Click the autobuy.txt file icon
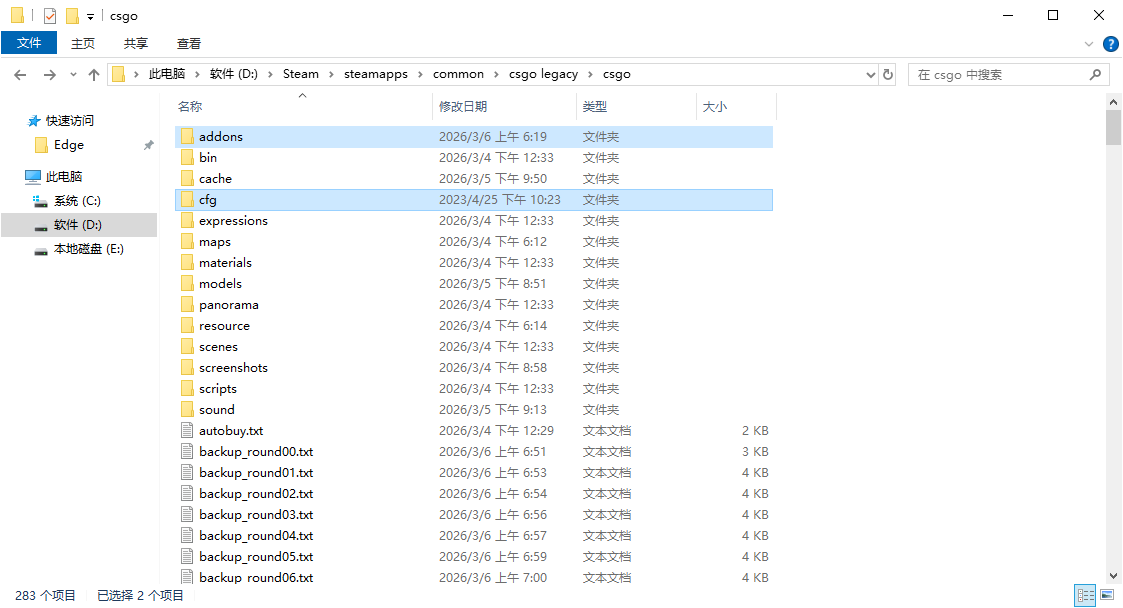This screenshot has width=1123, height=608. pyautogui.click(x=187, y=430)
